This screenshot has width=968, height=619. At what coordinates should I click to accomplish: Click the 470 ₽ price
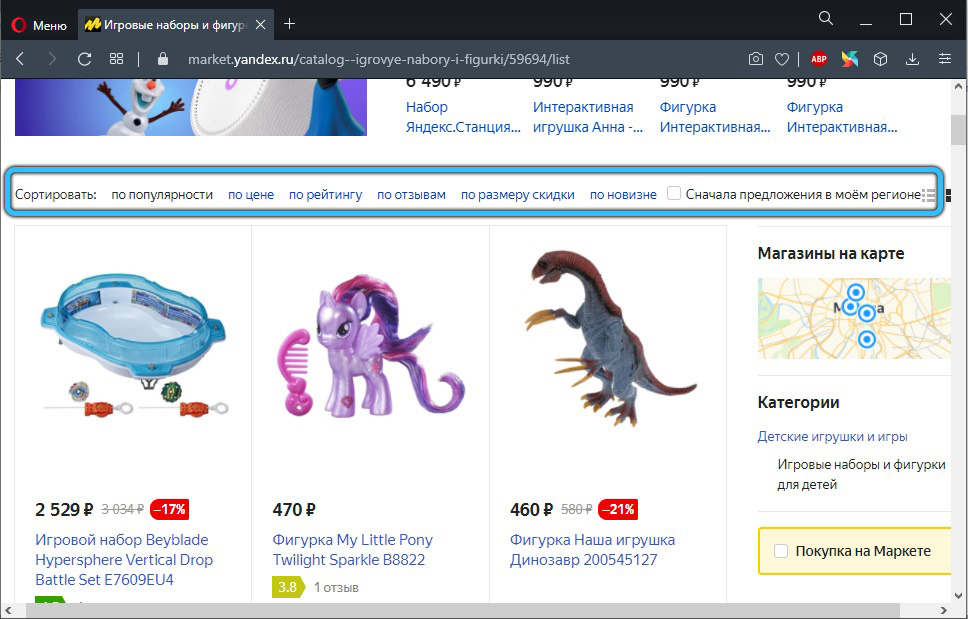pos(294,510)
